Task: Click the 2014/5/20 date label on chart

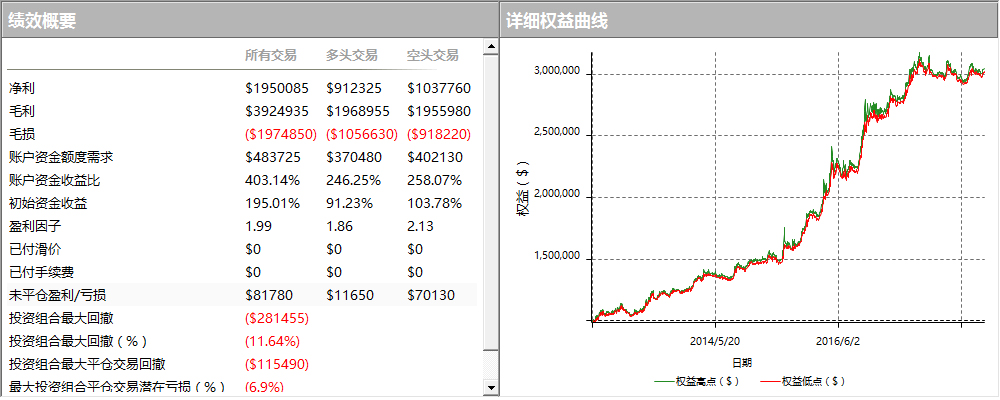Action: coord(715,340)
